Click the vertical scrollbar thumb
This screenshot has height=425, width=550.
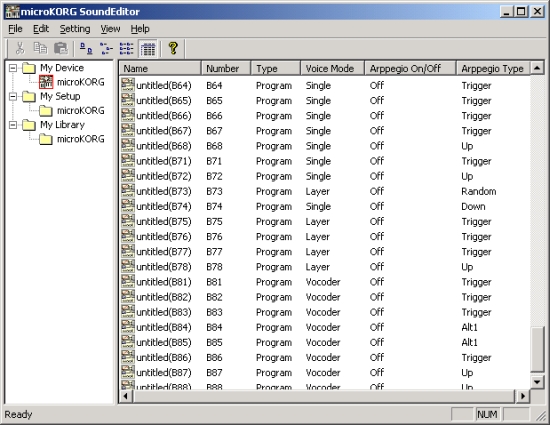[x=537, y=349]
